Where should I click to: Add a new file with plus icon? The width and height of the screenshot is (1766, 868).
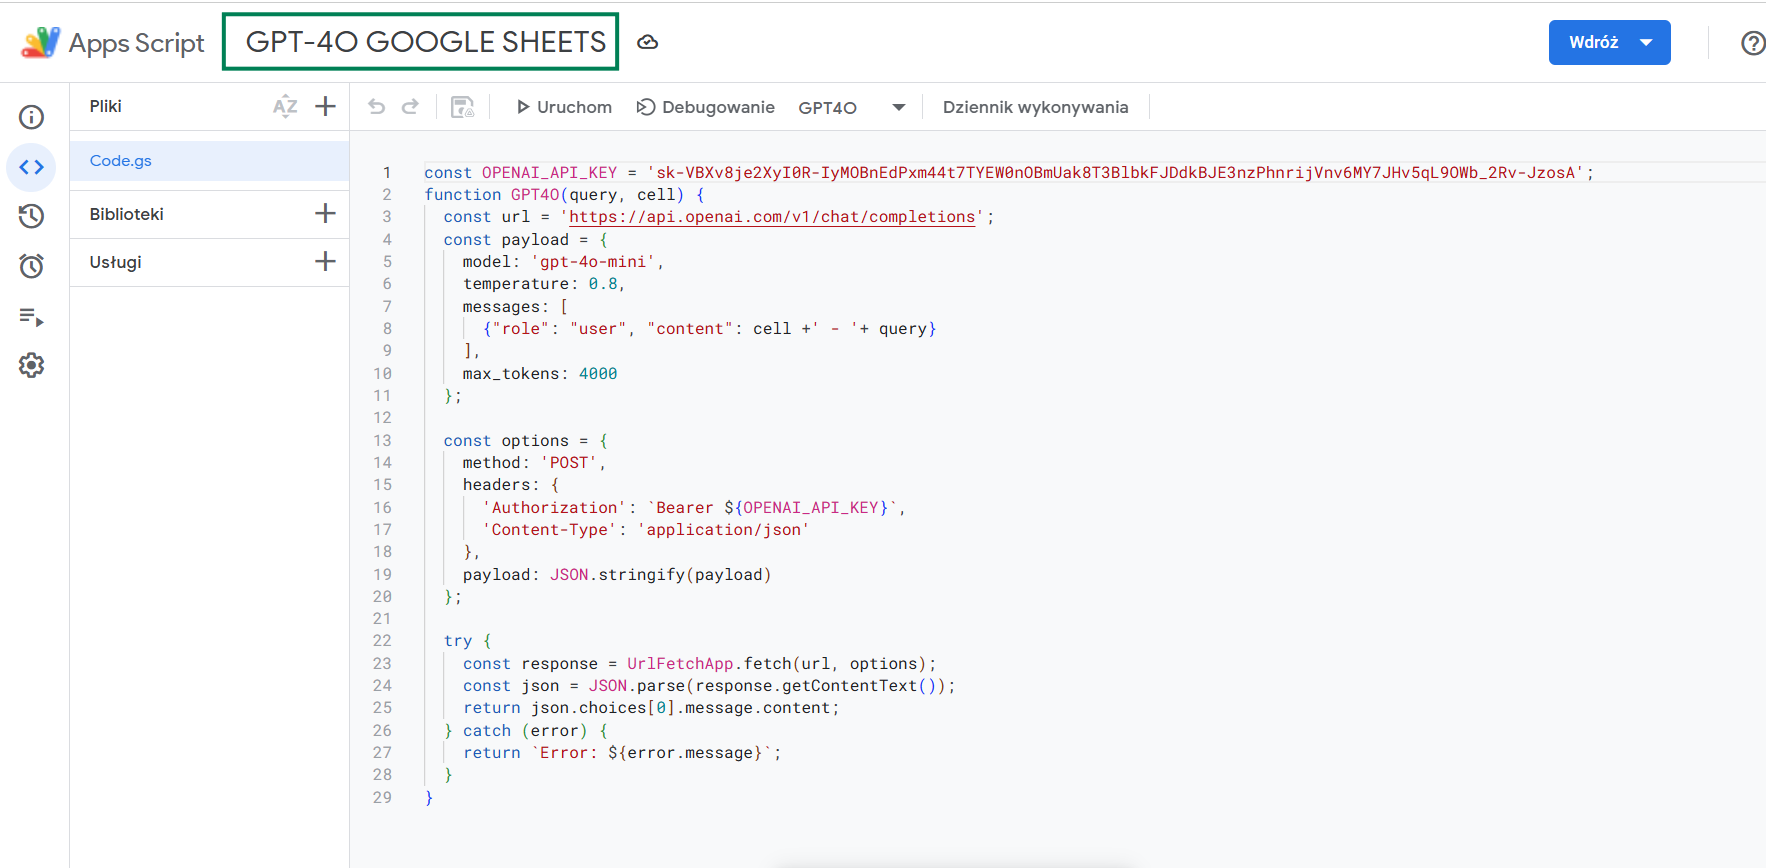(325, 107)
